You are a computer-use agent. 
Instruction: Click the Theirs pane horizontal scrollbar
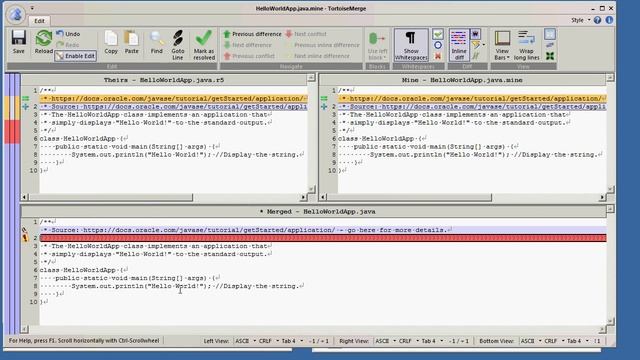[x=110, y=198]
